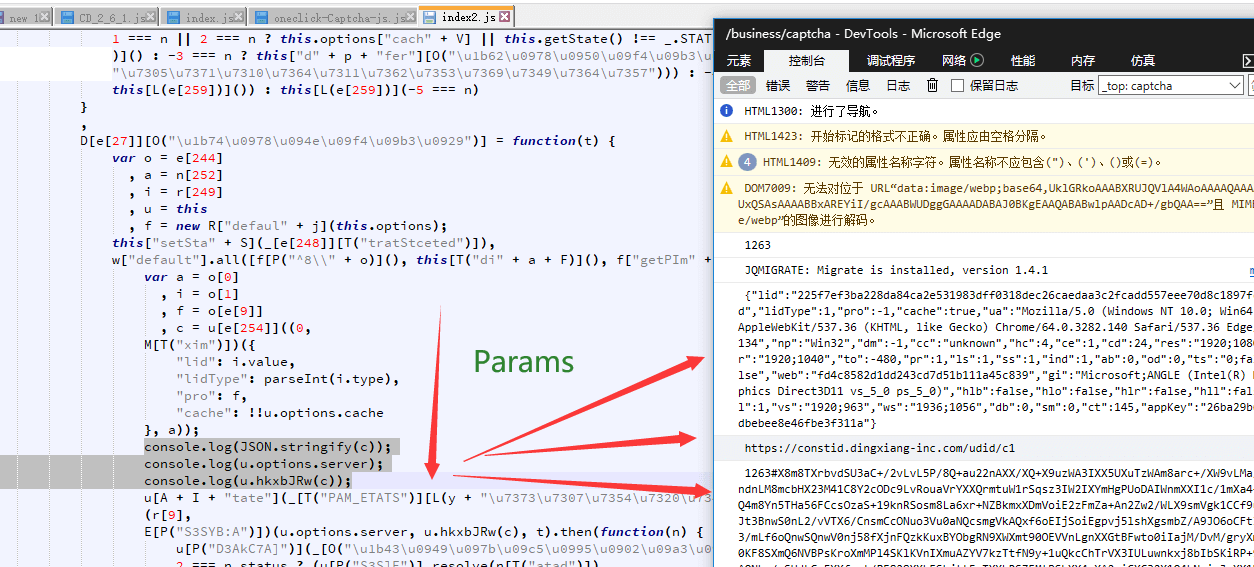
Task: Close the index2.js editor tab
Action: pos(505,17)
